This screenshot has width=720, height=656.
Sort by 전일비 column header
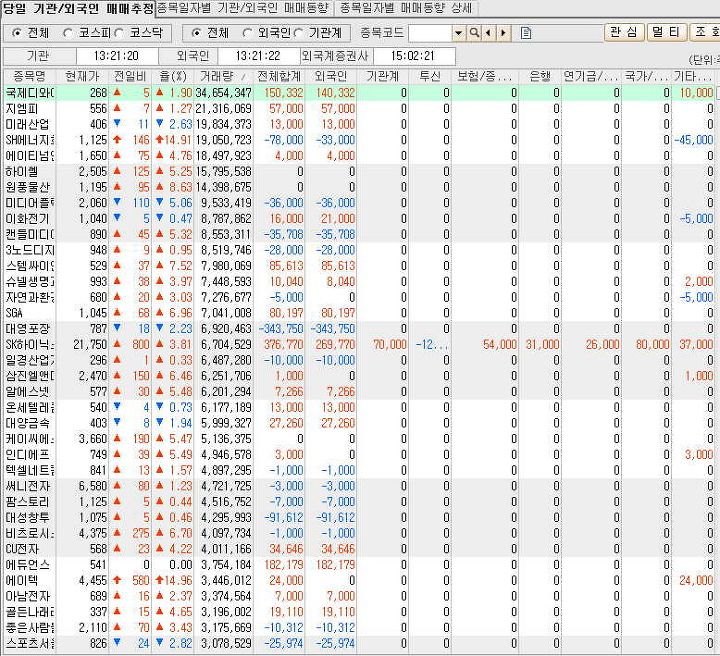tap(130, 76)
